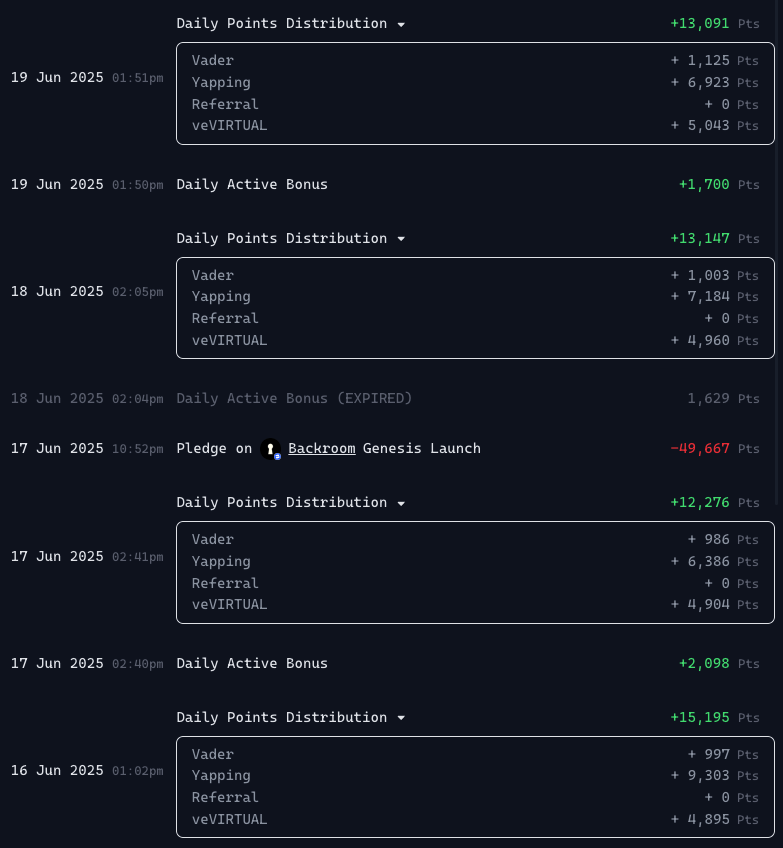Click the Backroom token avatar icon
The width and height of the screenshot is (783, 848).
tap(270, 449)
